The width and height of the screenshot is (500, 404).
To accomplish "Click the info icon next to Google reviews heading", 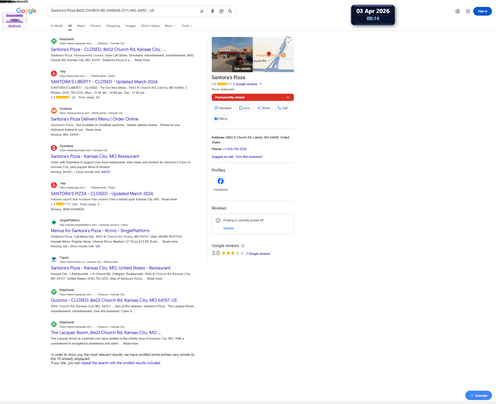I will pyautogui.click(x=243, y=246).
